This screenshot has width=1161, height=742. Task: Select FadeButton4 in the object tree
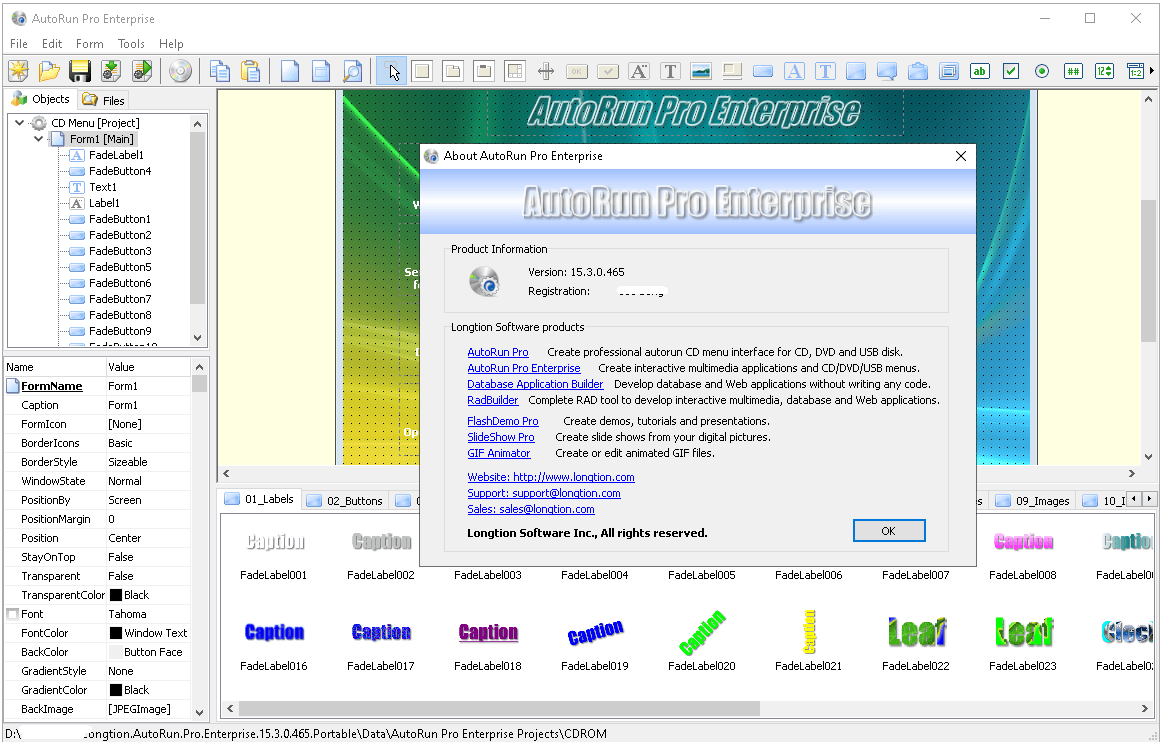tap(119, 171)
